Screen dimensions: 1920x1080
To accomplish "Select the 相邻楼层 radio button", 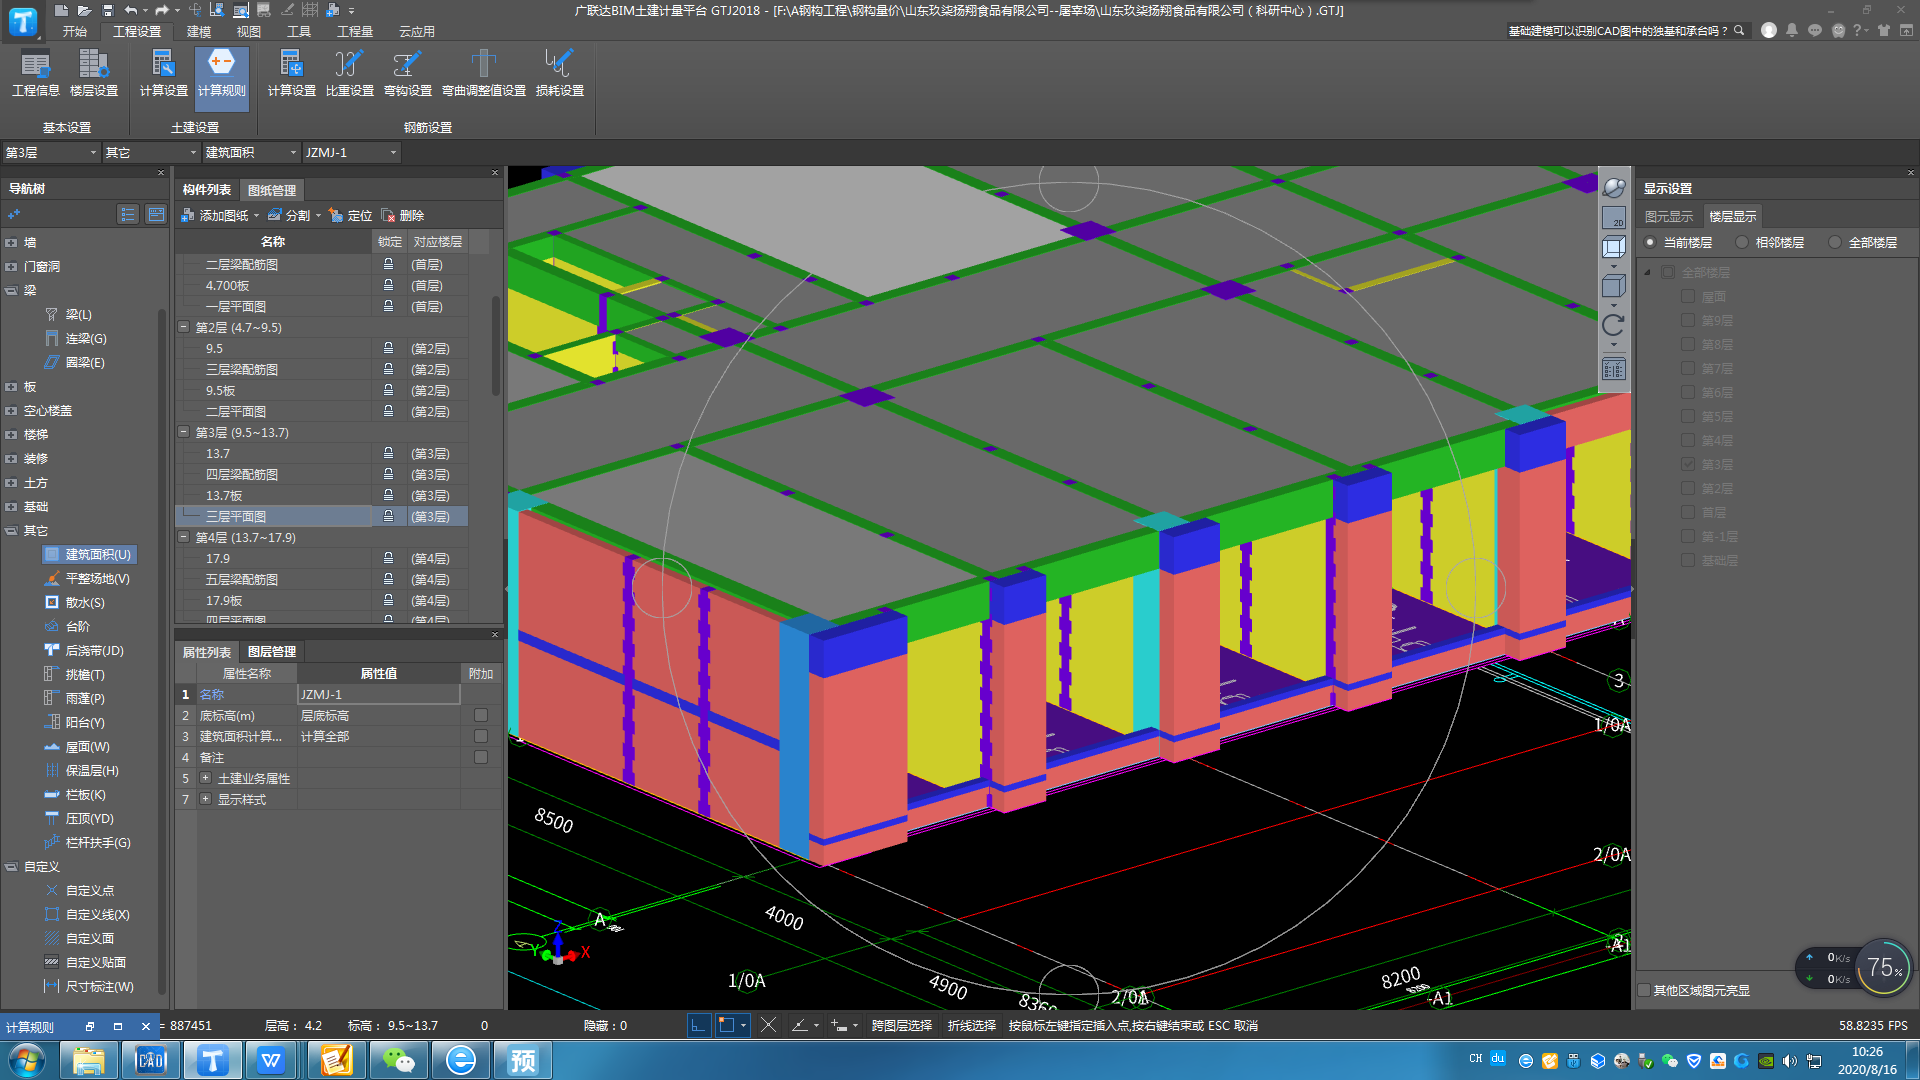I will pyautogui.click(x=1742, y=242).
